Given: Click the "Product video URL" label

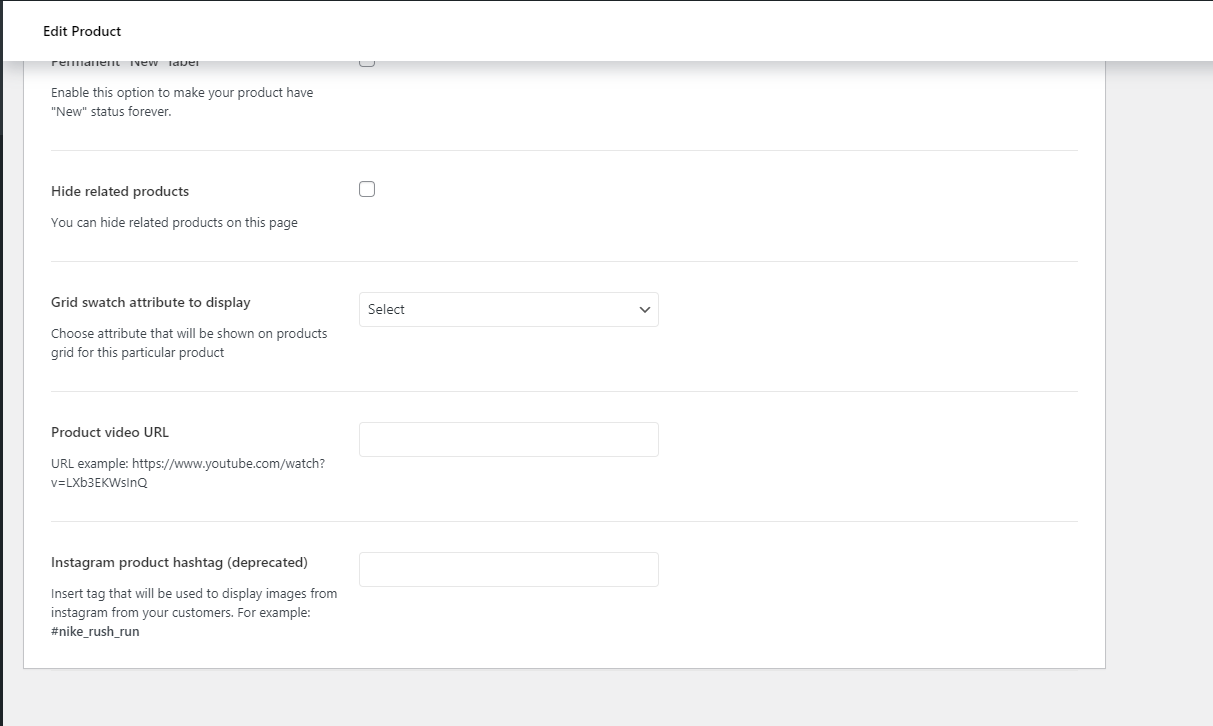Looking at the screenshot, I should point(110,432).
